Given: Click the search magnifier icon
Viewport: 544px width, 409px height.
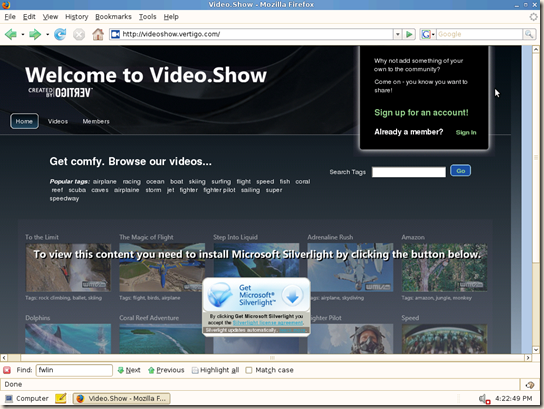Looking at the screenshot, I should (529, 34).
